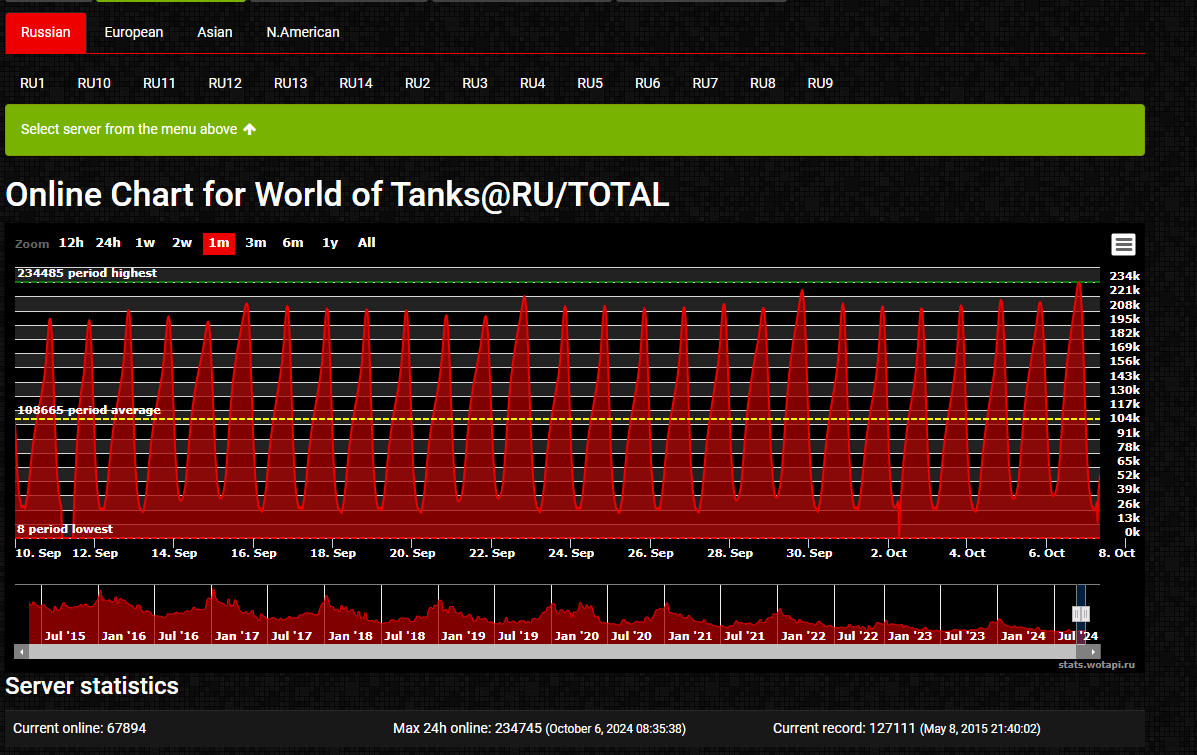Click the navigator scrollbar left arrow
This screenshot has width=1197, height=755.
tap(21, 651)
